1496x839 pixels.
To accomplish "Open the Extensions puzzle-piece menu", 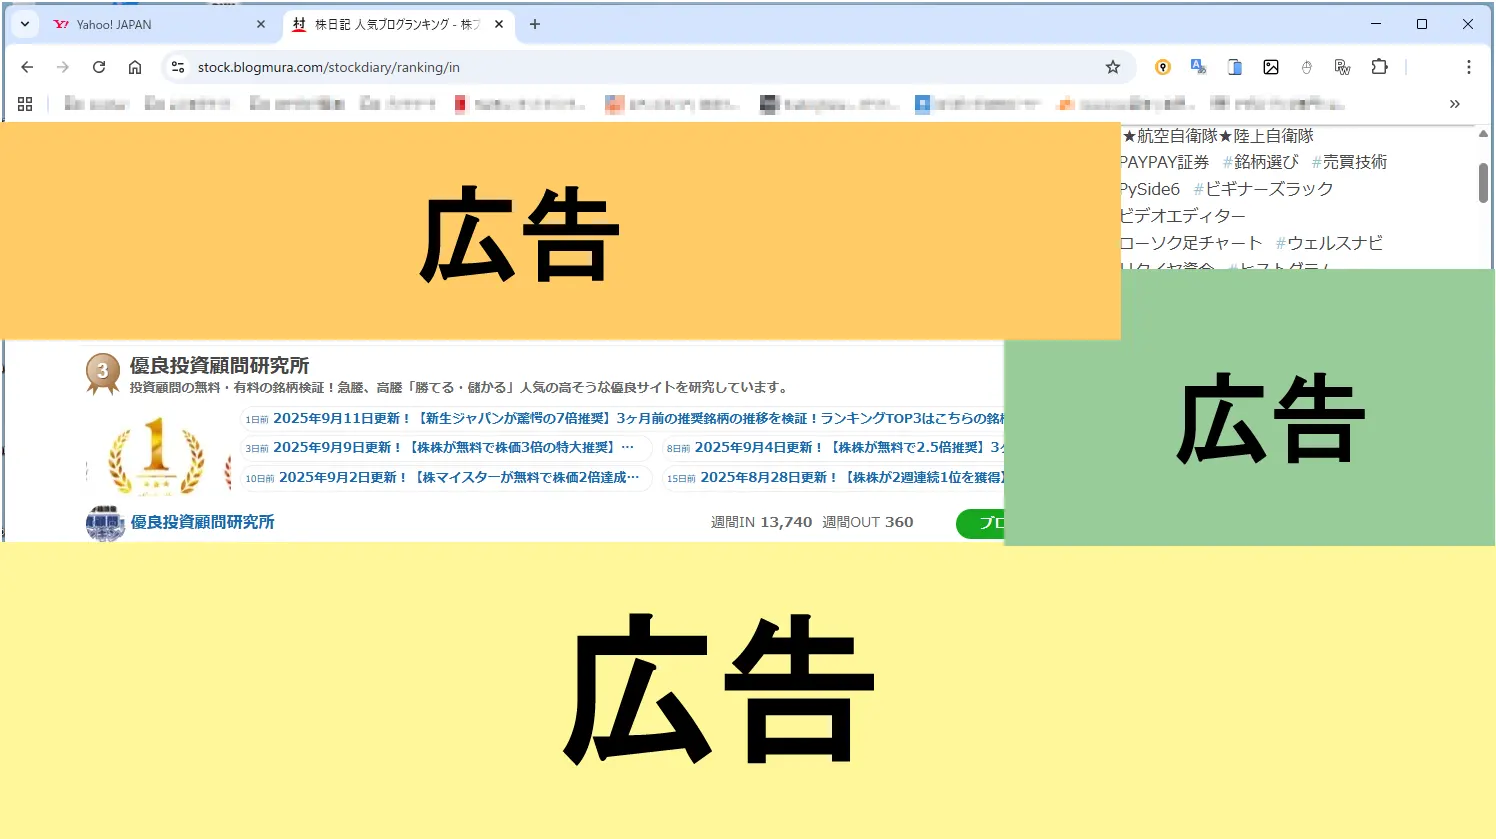I will click(x=1379, y=67).
